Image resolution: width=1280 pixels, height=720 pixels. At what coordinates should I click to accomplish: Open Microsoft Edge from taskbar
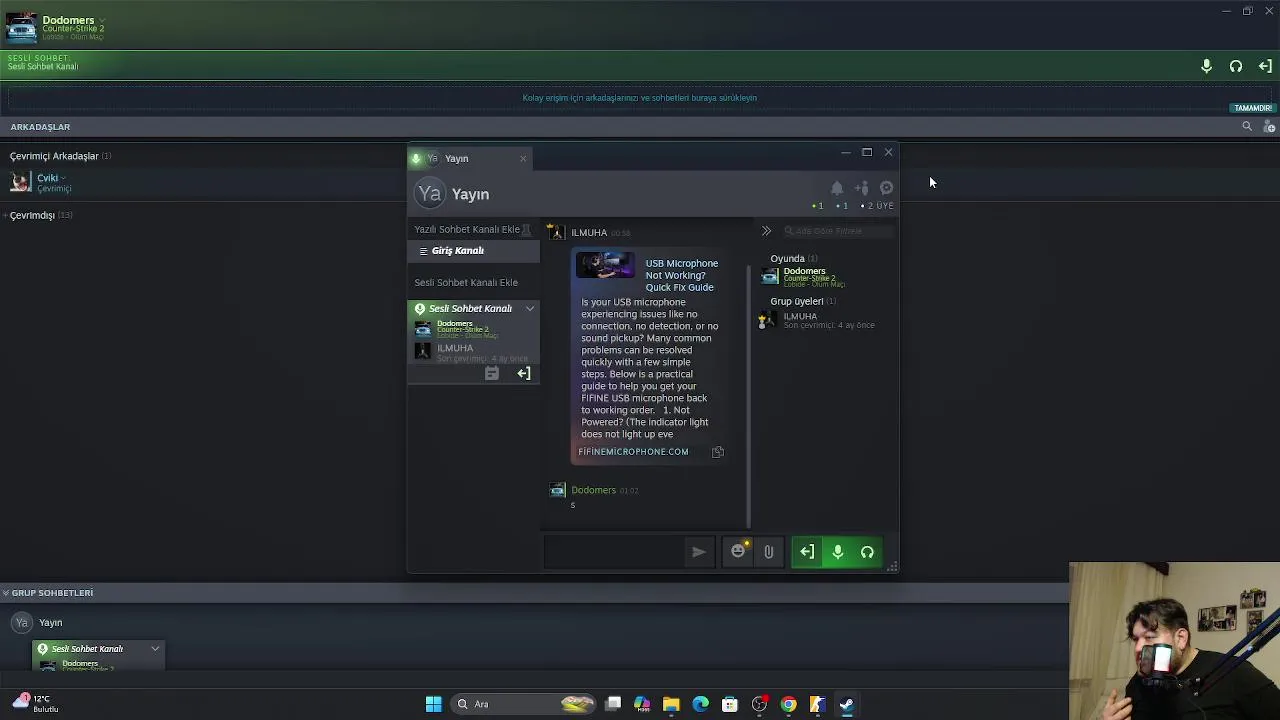pos(700,704)
